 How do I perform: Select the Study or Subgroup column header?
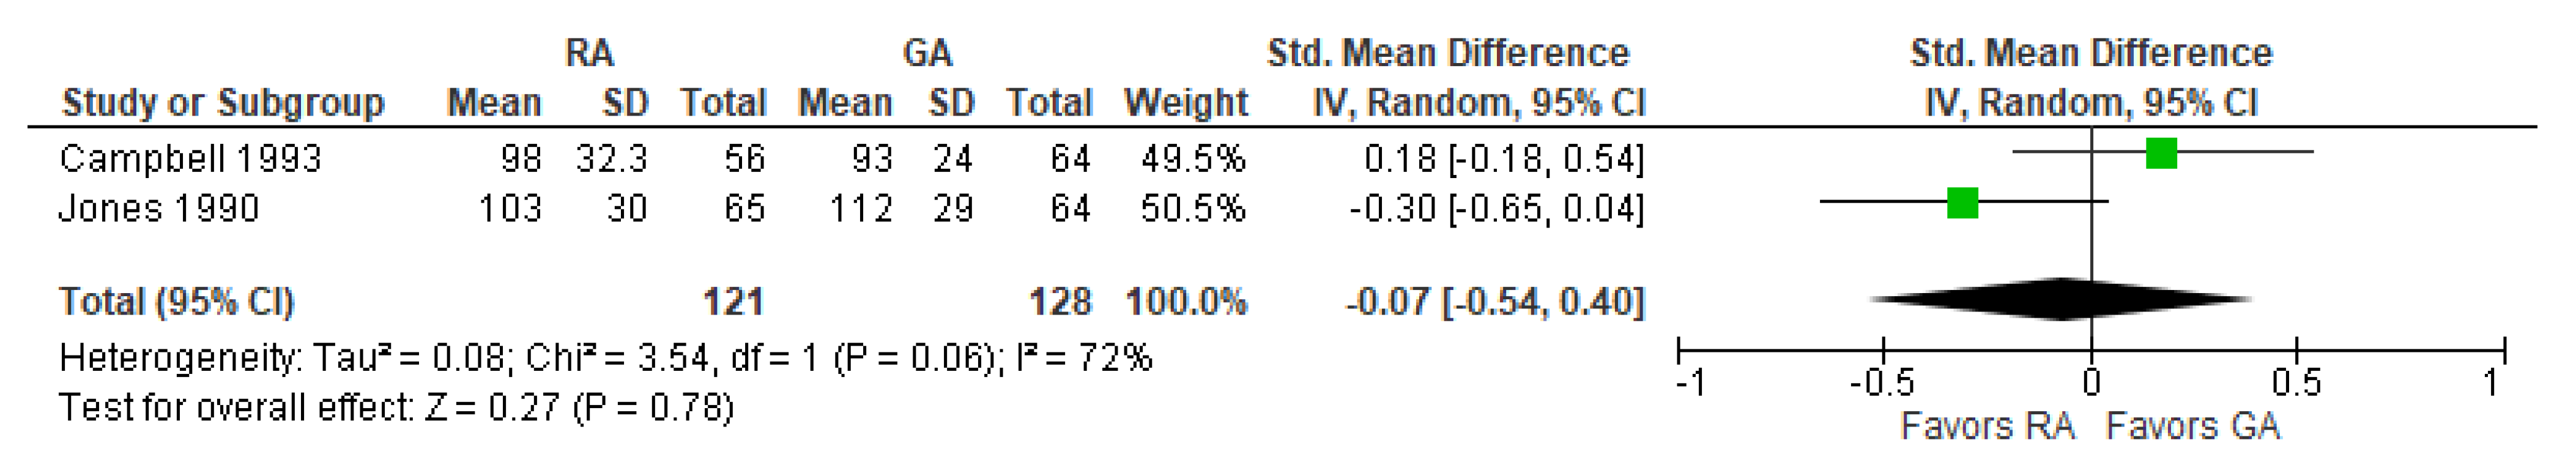coord(223,103)
